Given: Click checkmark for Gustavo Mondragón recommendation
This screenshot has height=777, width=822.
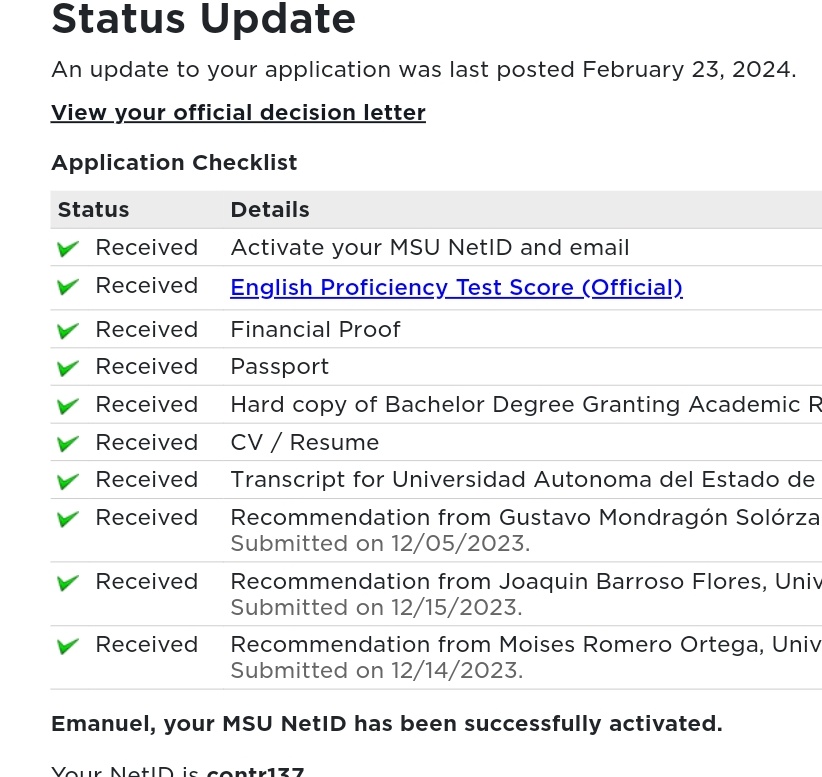Looking at the screenshot, I should coord(68,519).
